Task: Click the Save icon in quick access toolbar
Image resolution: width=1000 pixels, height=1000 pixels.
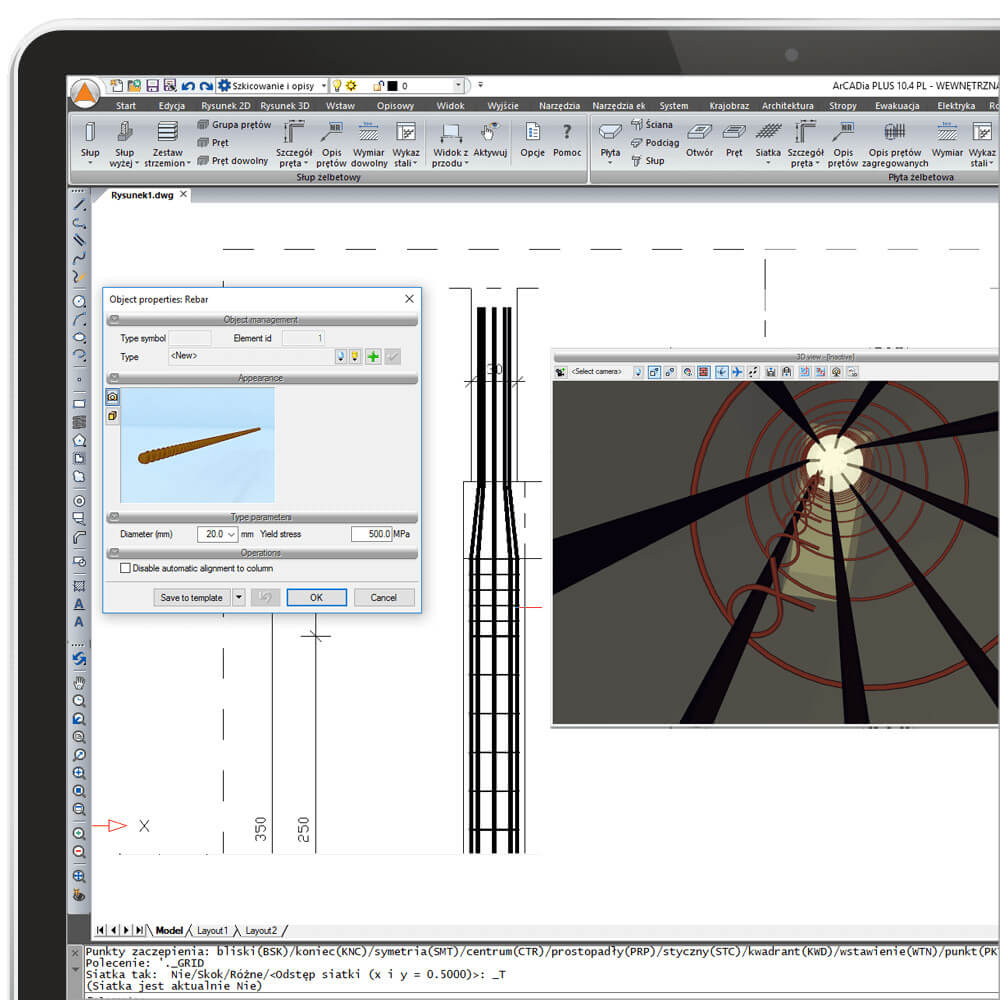Action: [152, 85]
